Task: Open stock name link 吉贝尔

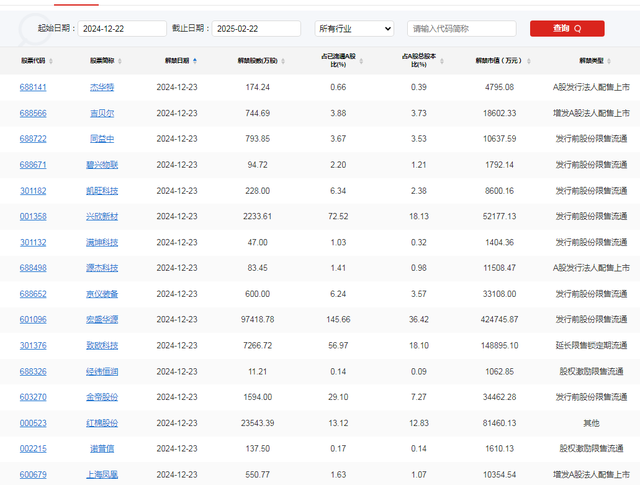Action: (x=102, y=113)
